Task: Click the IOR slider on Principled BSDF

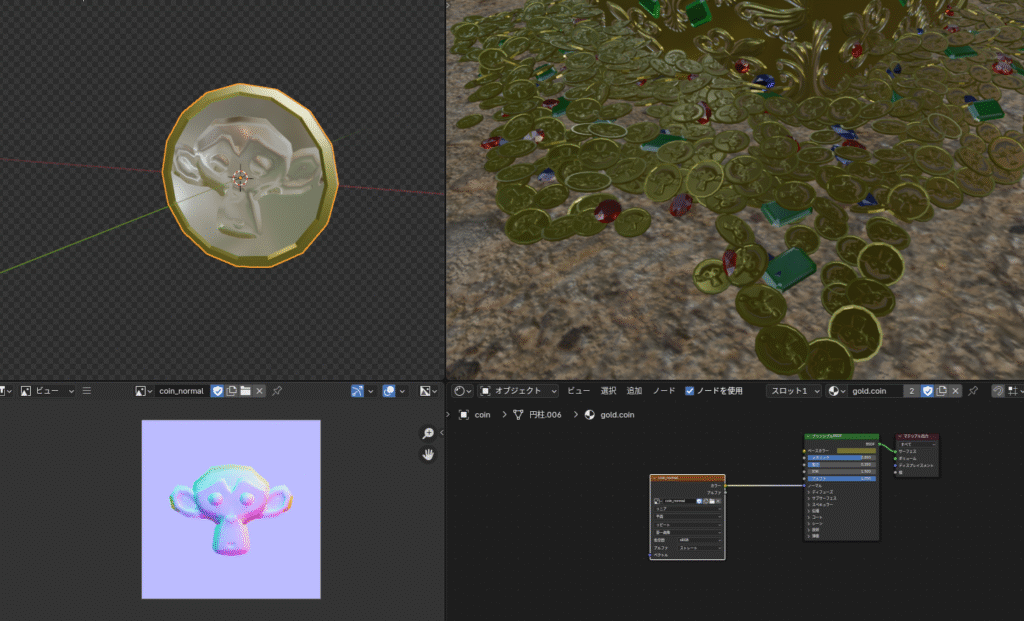Action: pos(841,471)
